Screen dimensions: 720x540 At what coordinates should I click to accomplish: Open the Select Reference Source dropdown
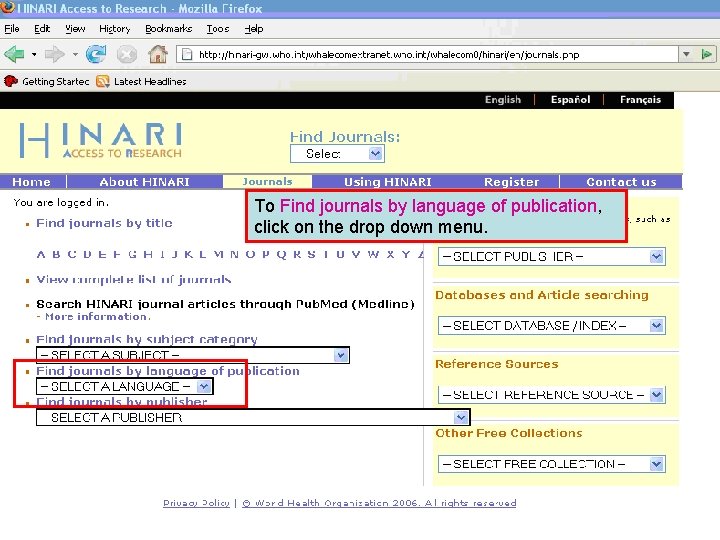(551, 395)
